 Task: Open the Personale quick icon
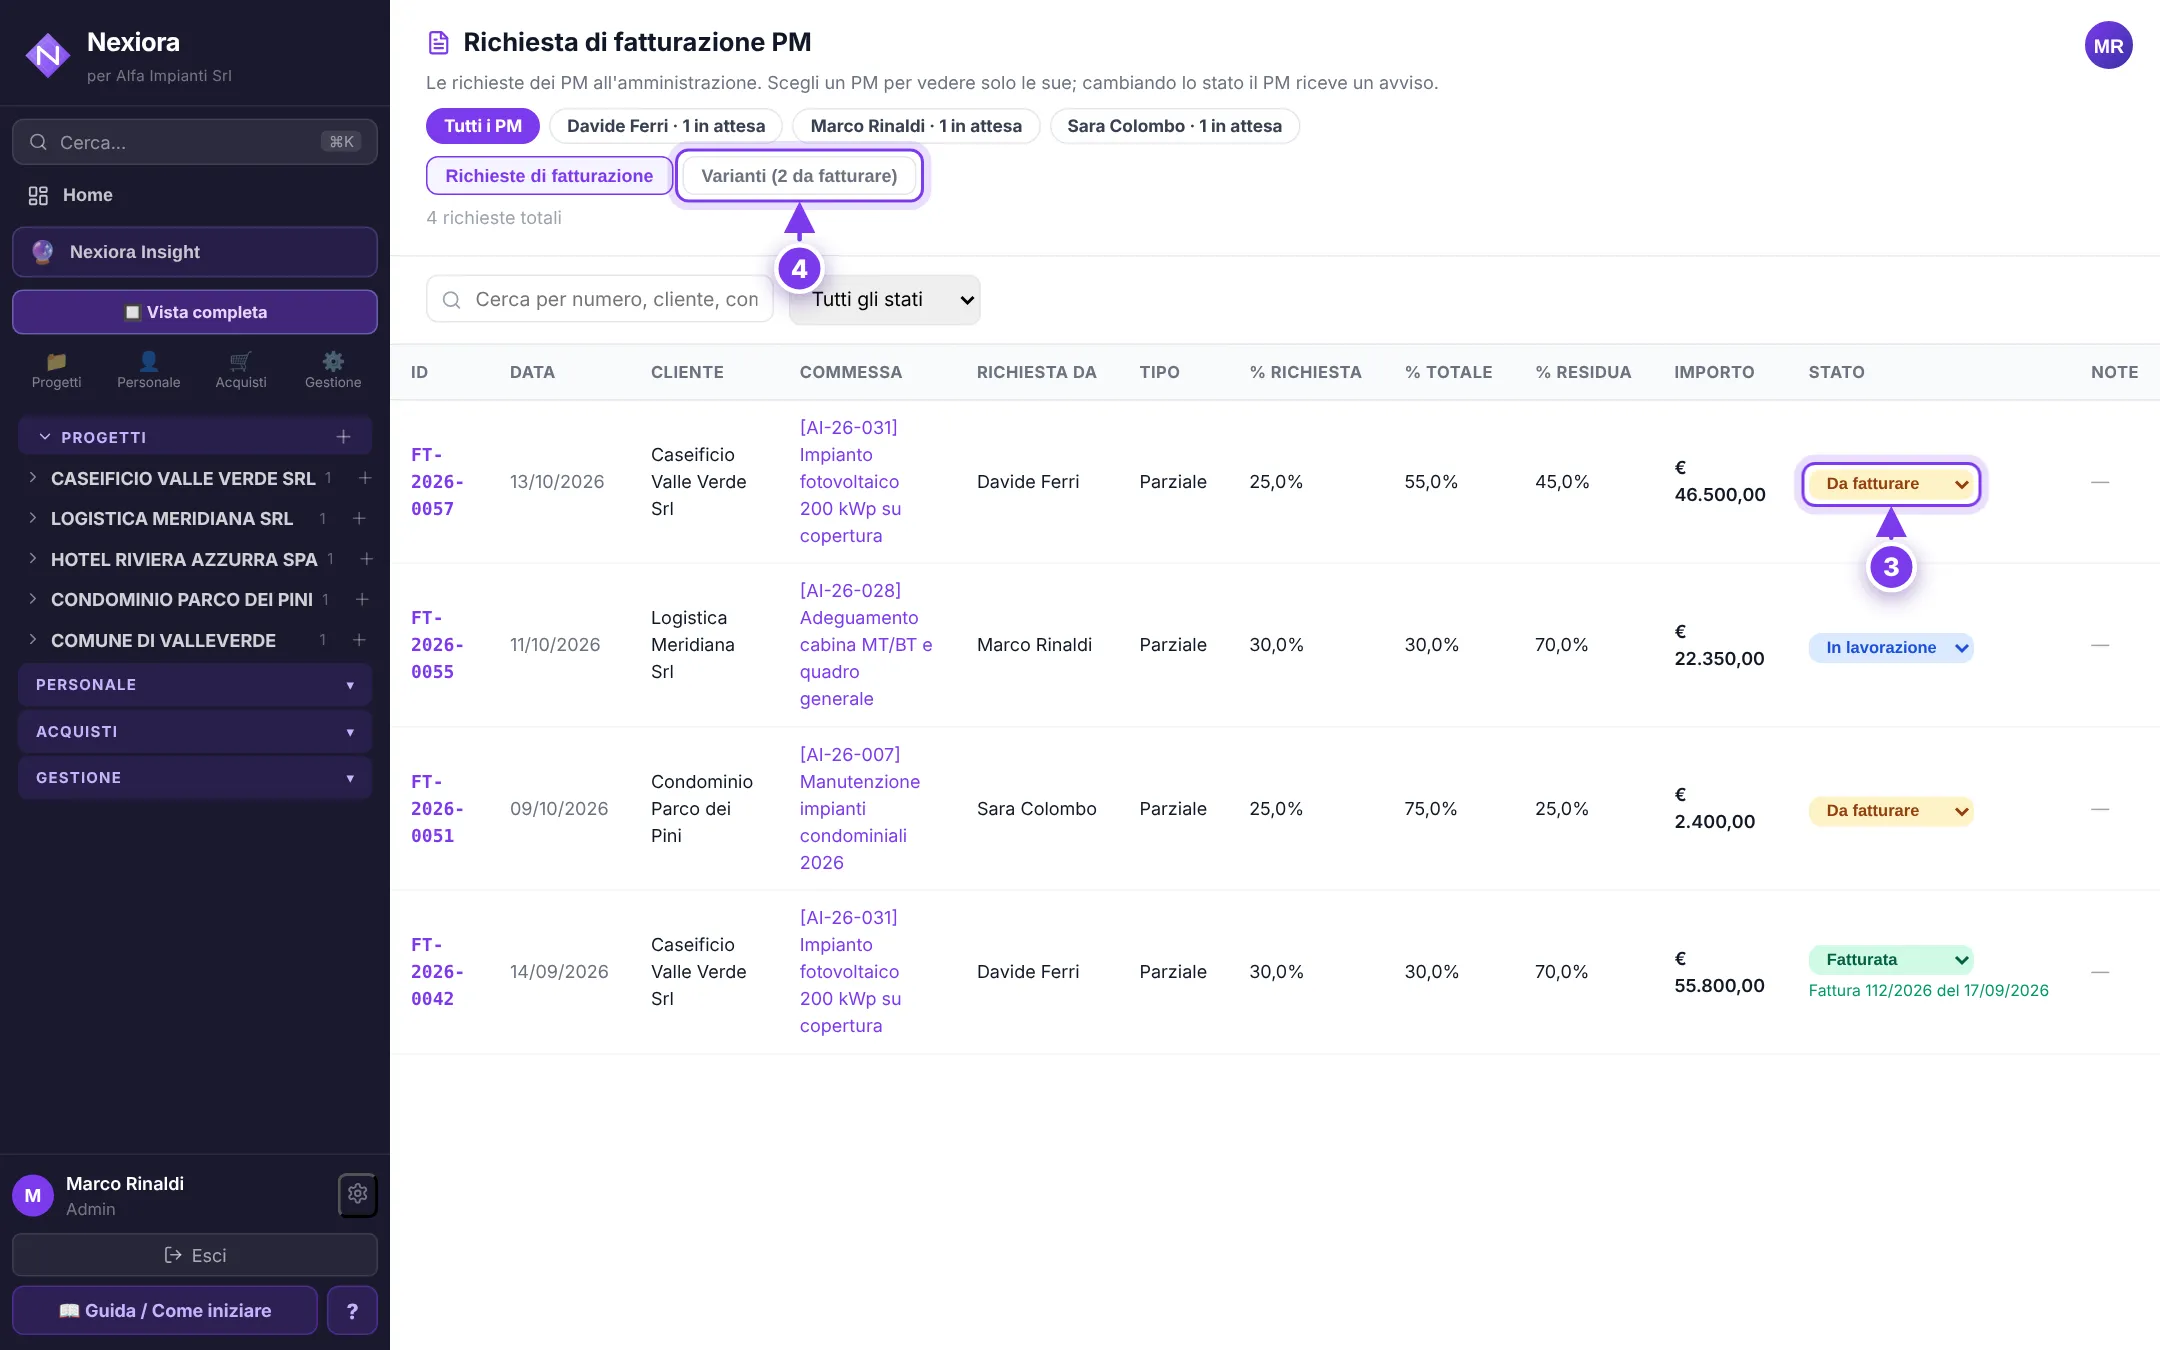pyautogui.click(x=148, y=369)
